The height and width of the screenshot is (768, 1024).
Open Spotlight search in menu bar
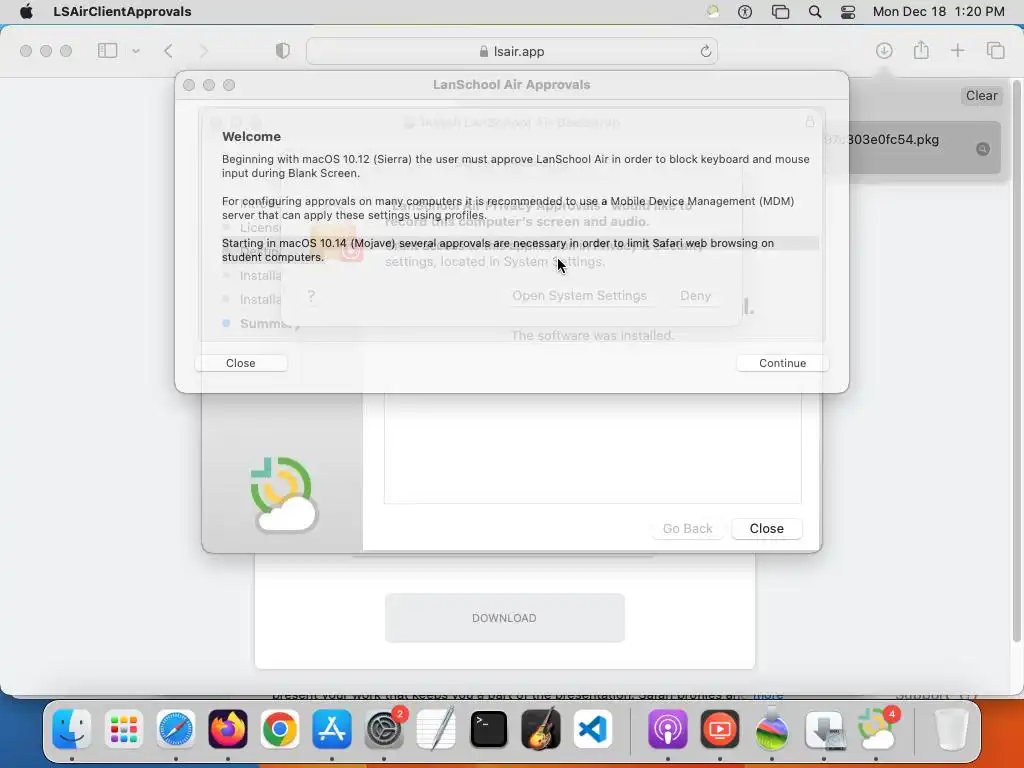814,12
